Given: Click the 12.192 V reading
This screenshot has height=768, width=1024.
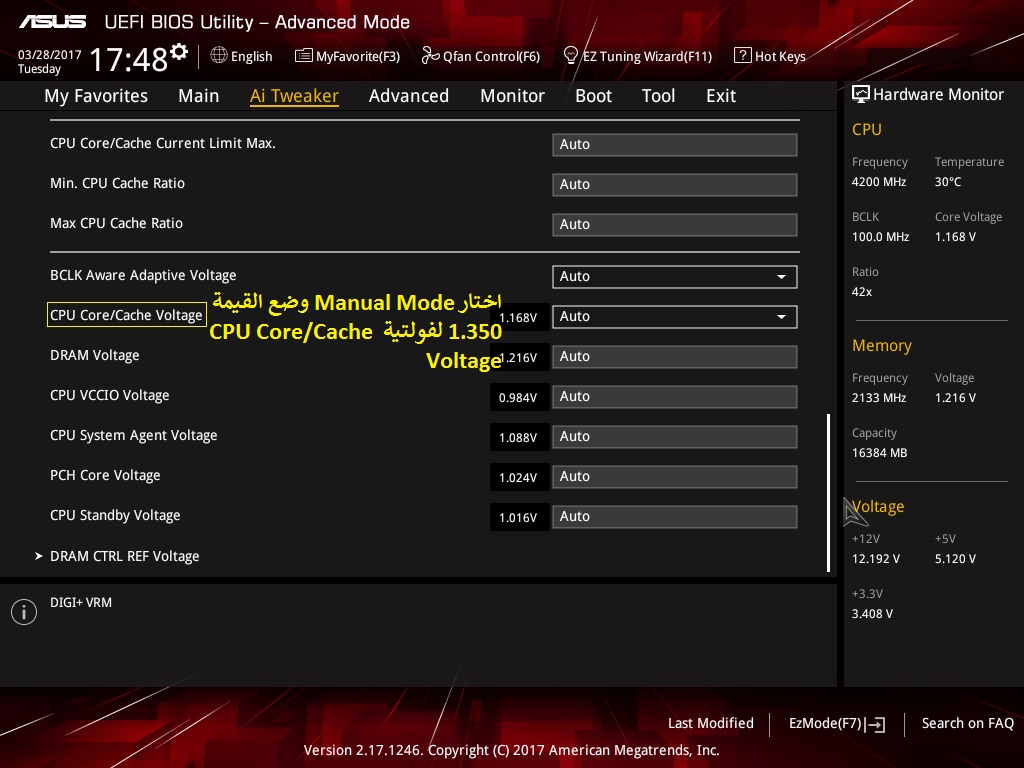Looking at the screenshot, I should point(876,558).
